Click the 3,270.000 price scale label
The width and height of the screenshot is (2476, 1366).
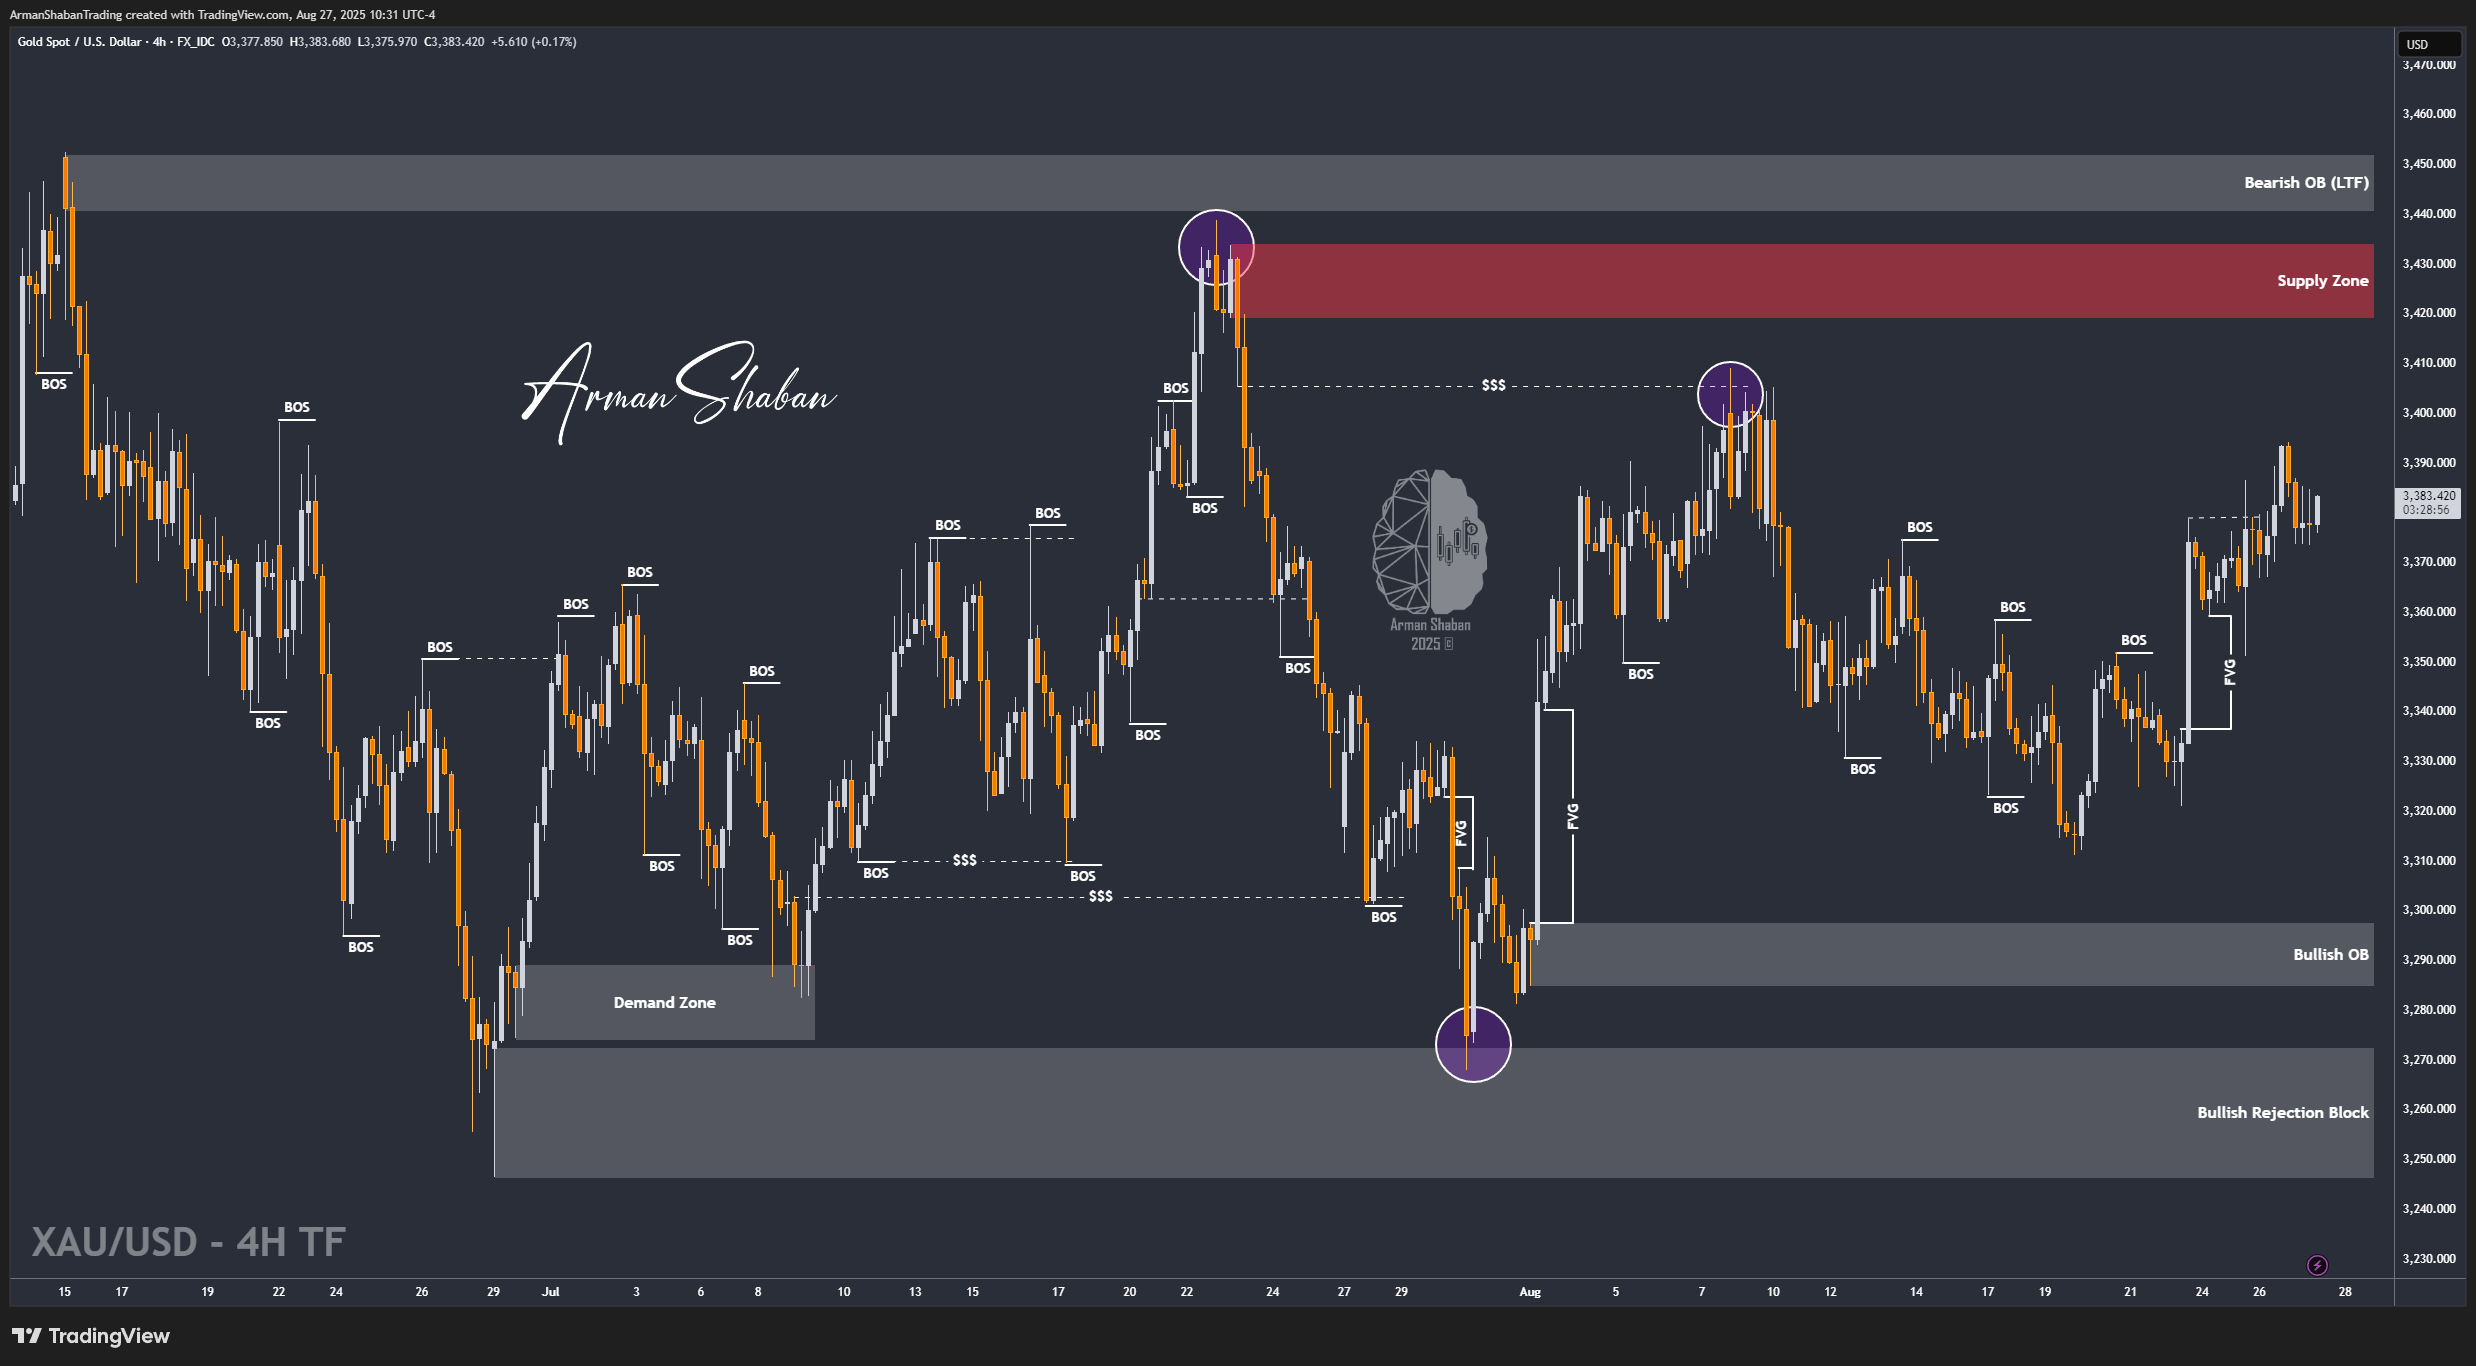coord(2429,1060)
